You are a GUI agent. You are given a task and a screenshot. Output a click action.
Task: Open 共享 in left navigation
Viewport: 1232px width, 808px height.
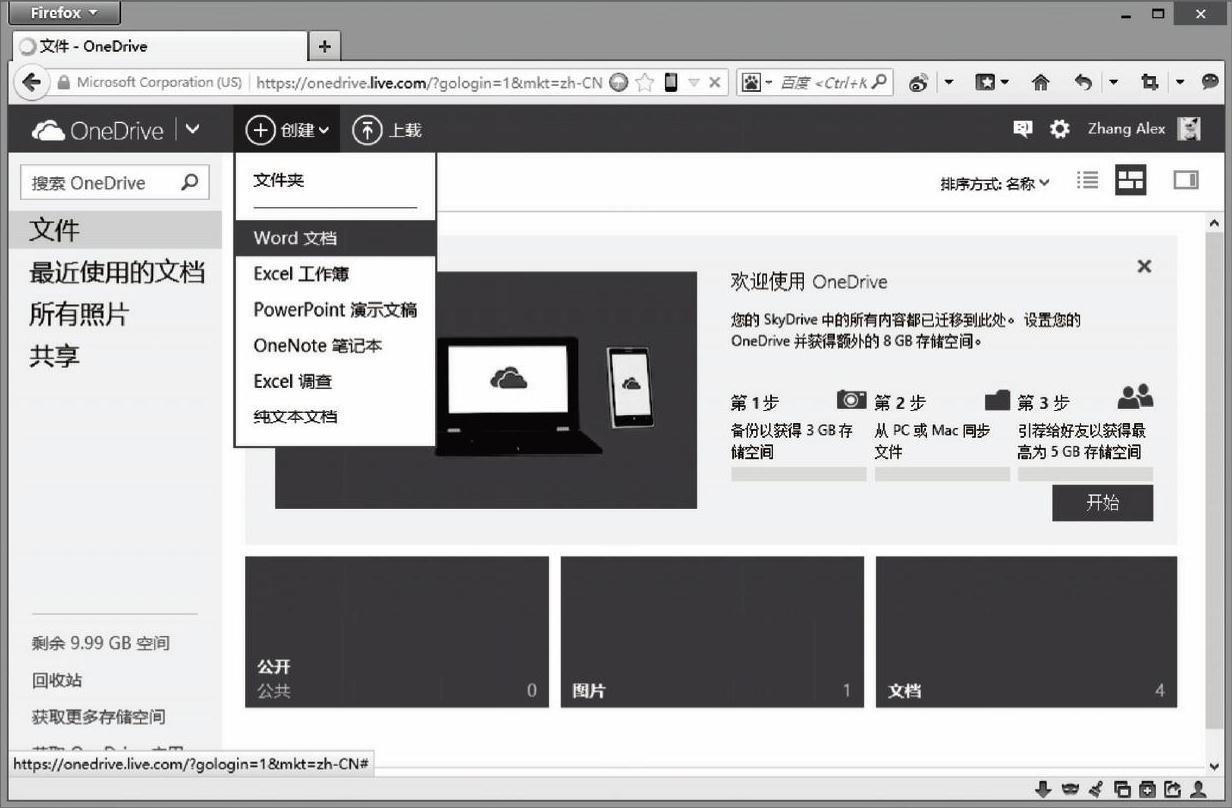tap(54, 356)
